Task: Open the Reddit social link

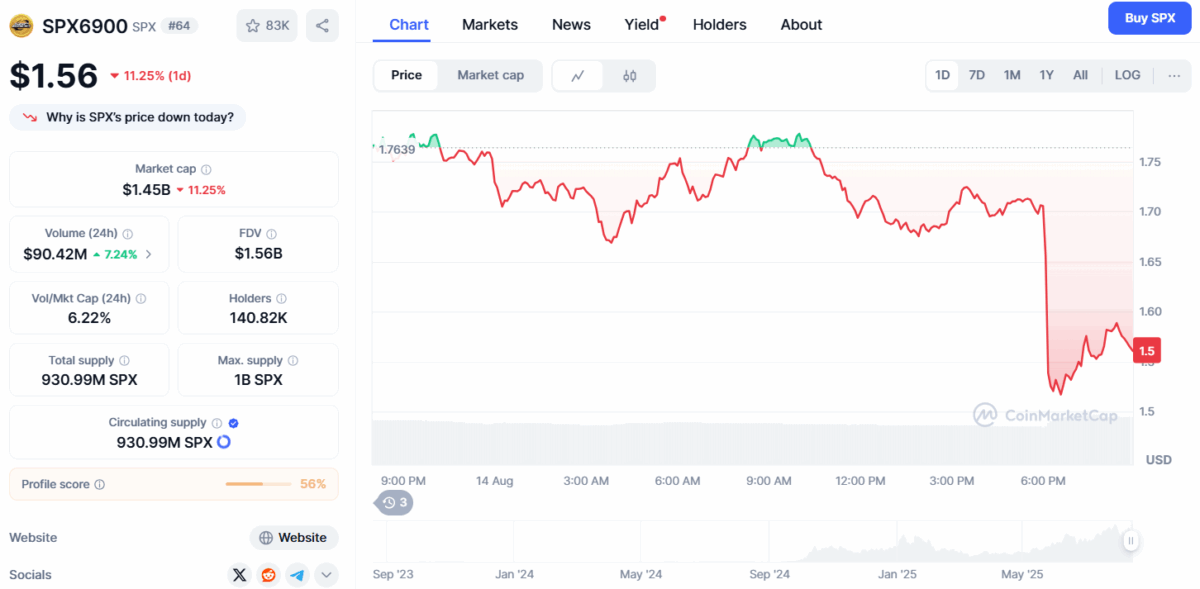Action: point(268,575)
